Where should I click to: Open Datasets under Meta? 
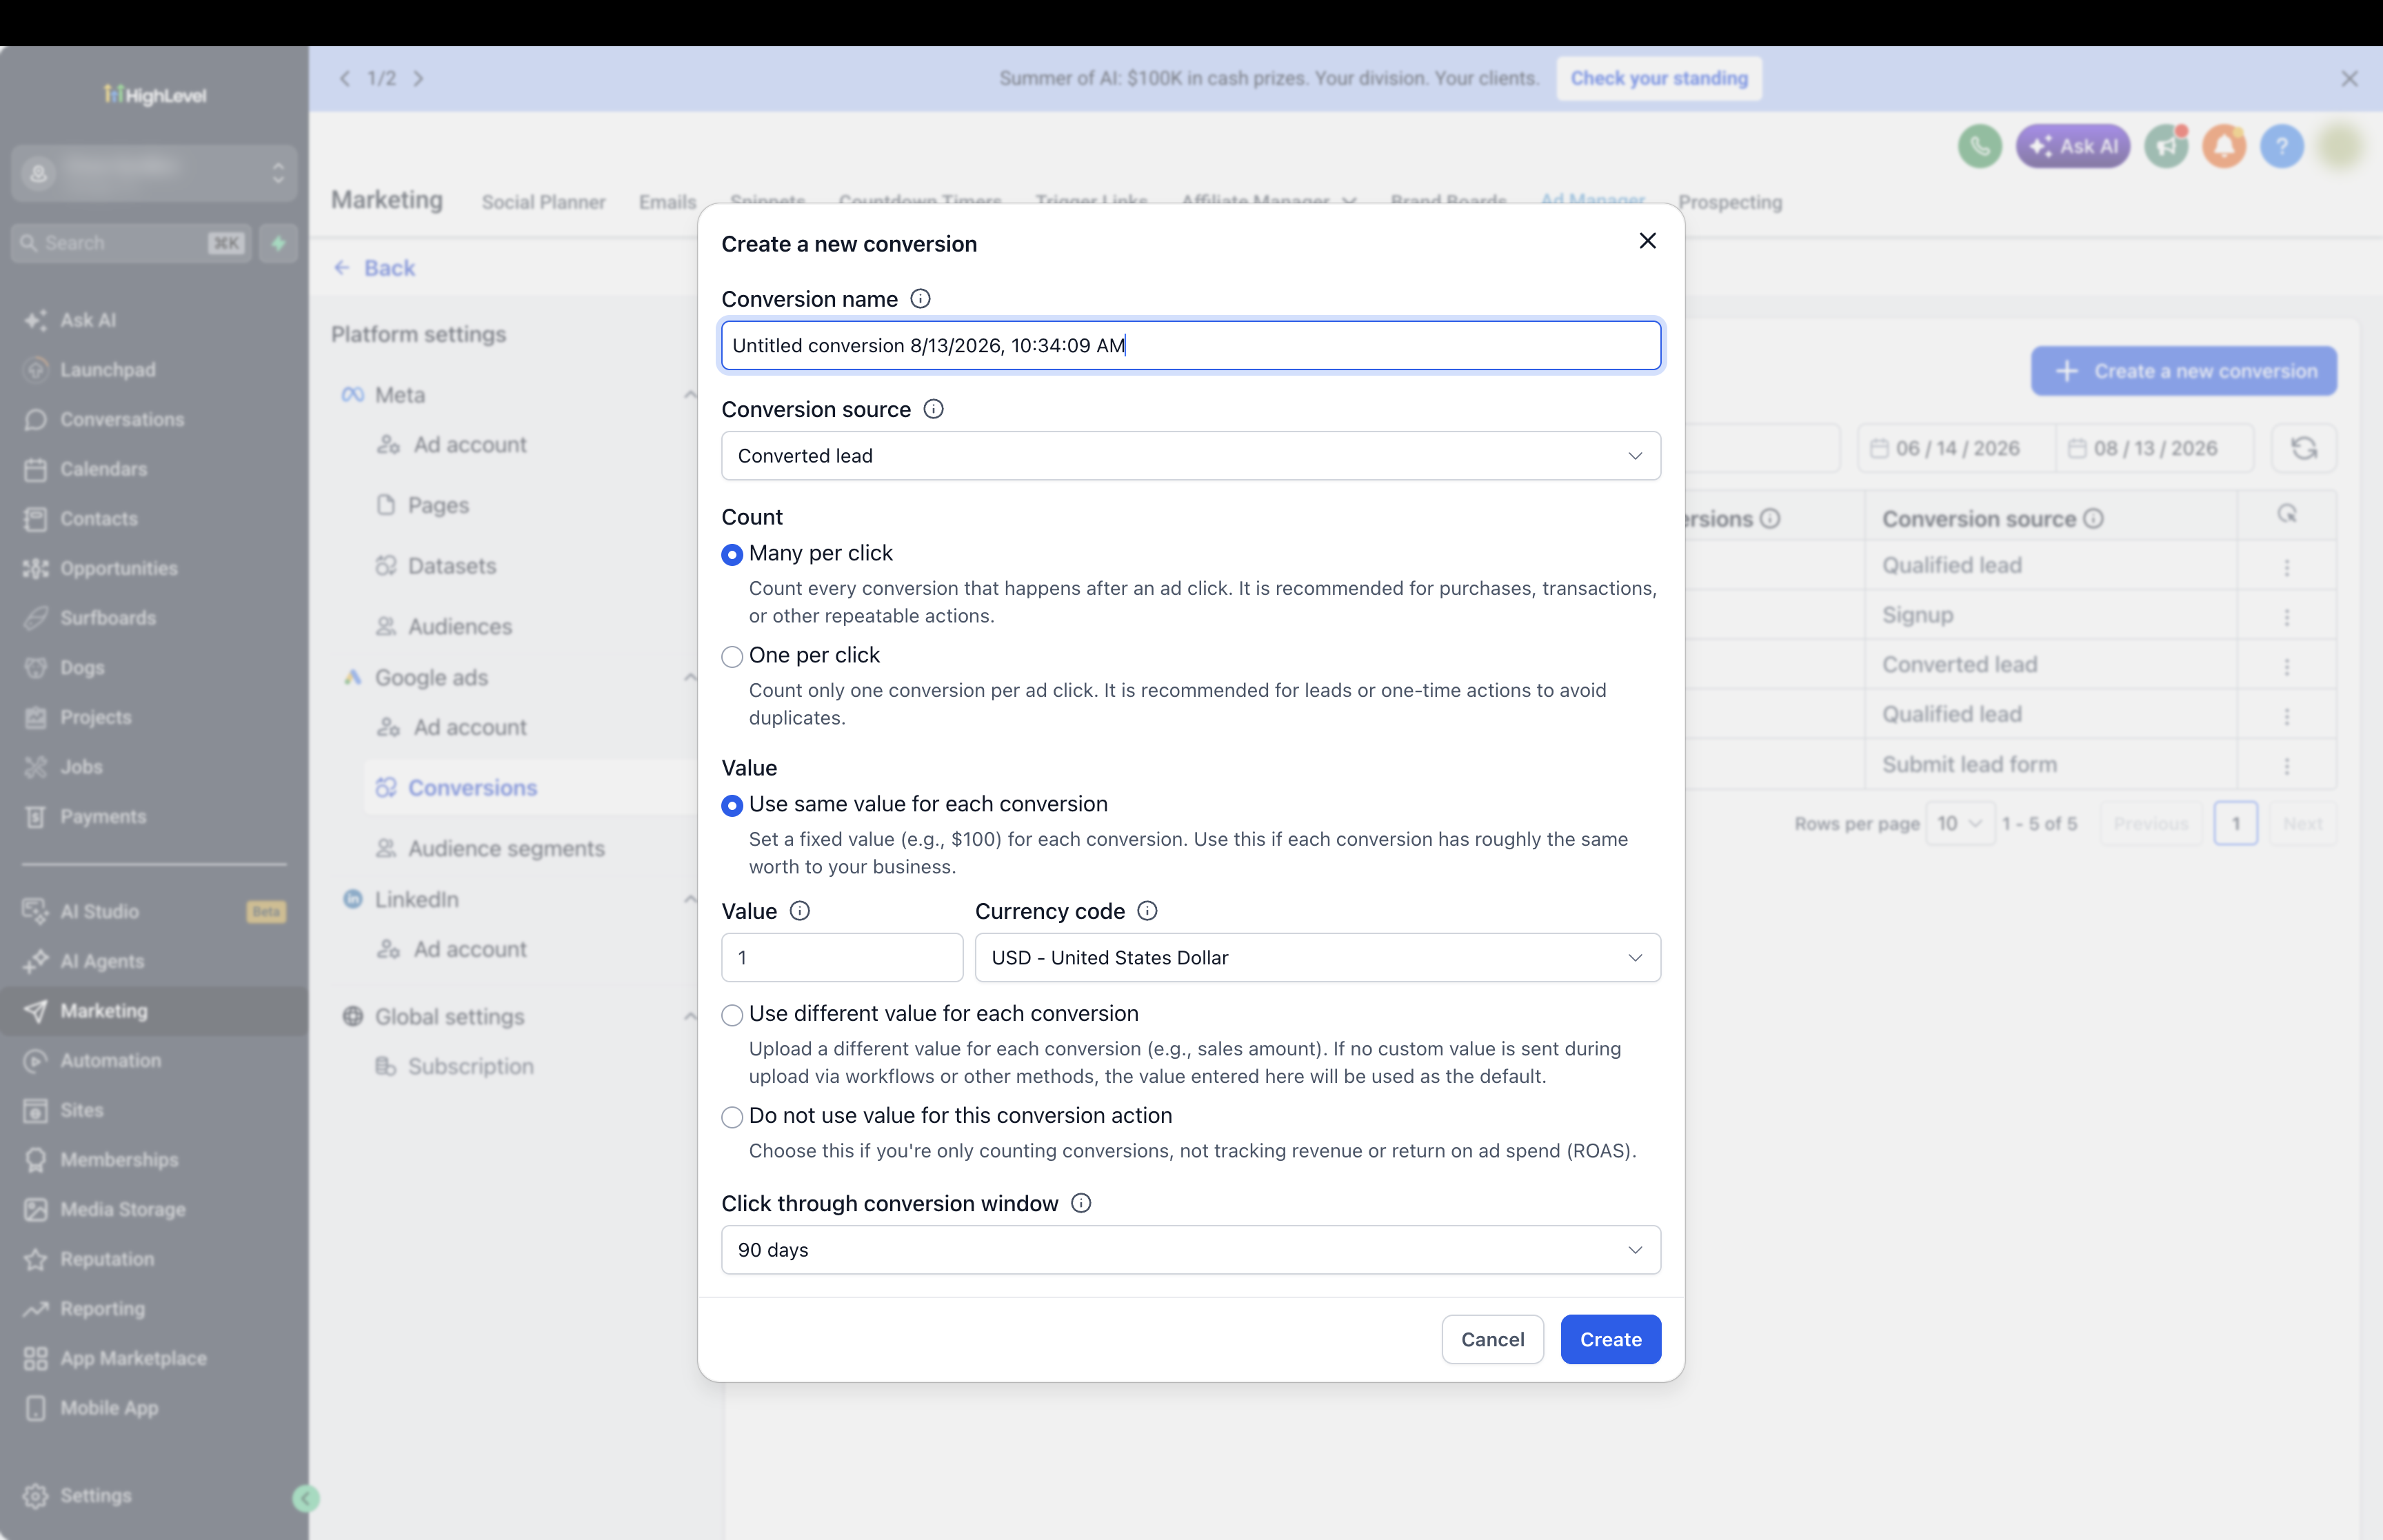[x=452, y=566]
